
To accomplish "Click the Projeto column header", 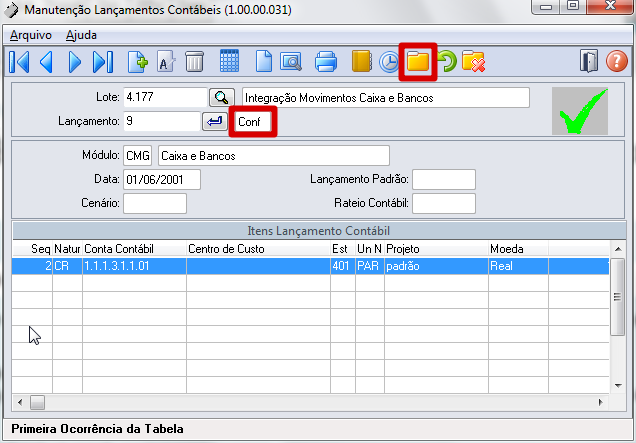I will click(436, 249).
